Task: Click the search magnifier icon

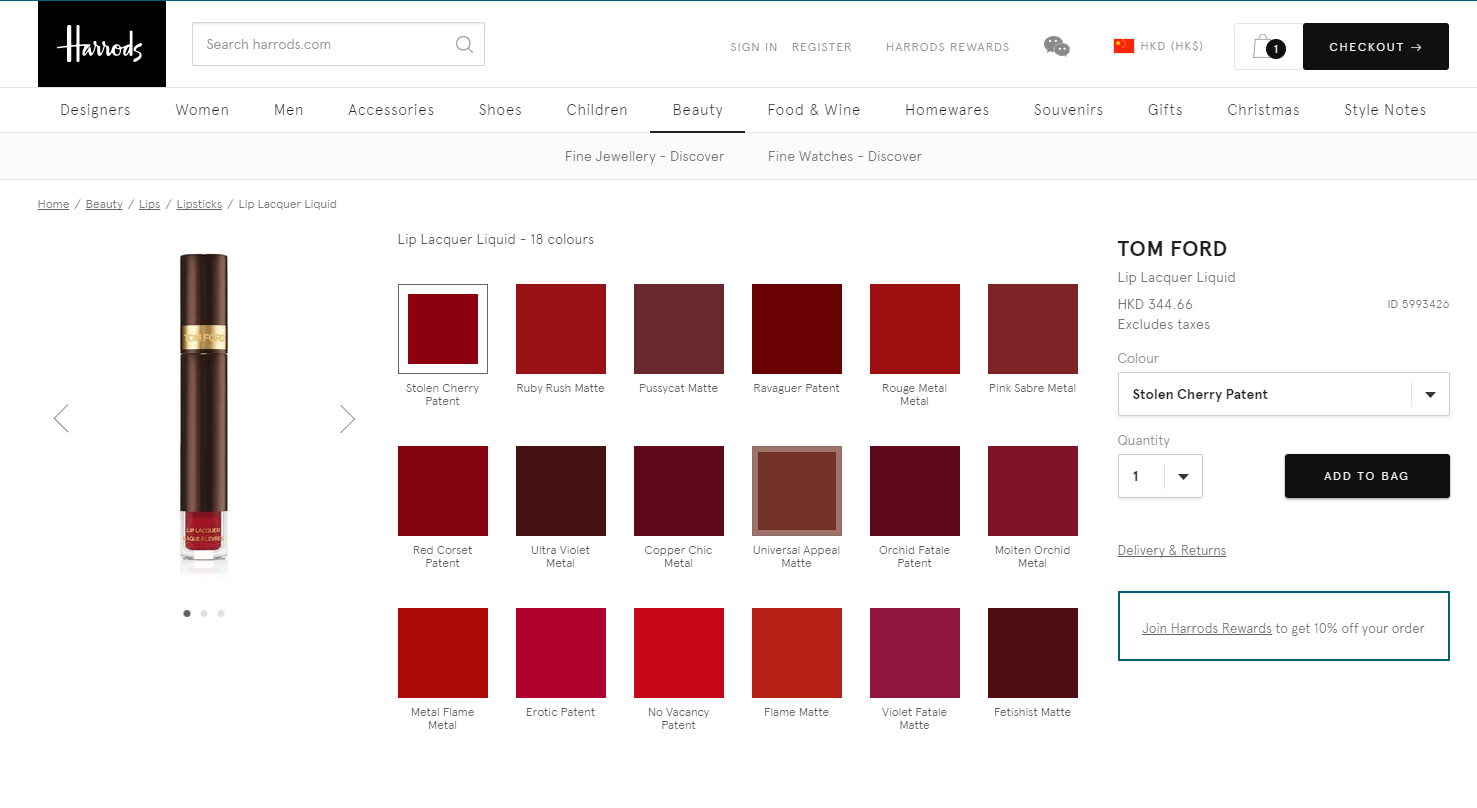Action: [x=464, y=44]
